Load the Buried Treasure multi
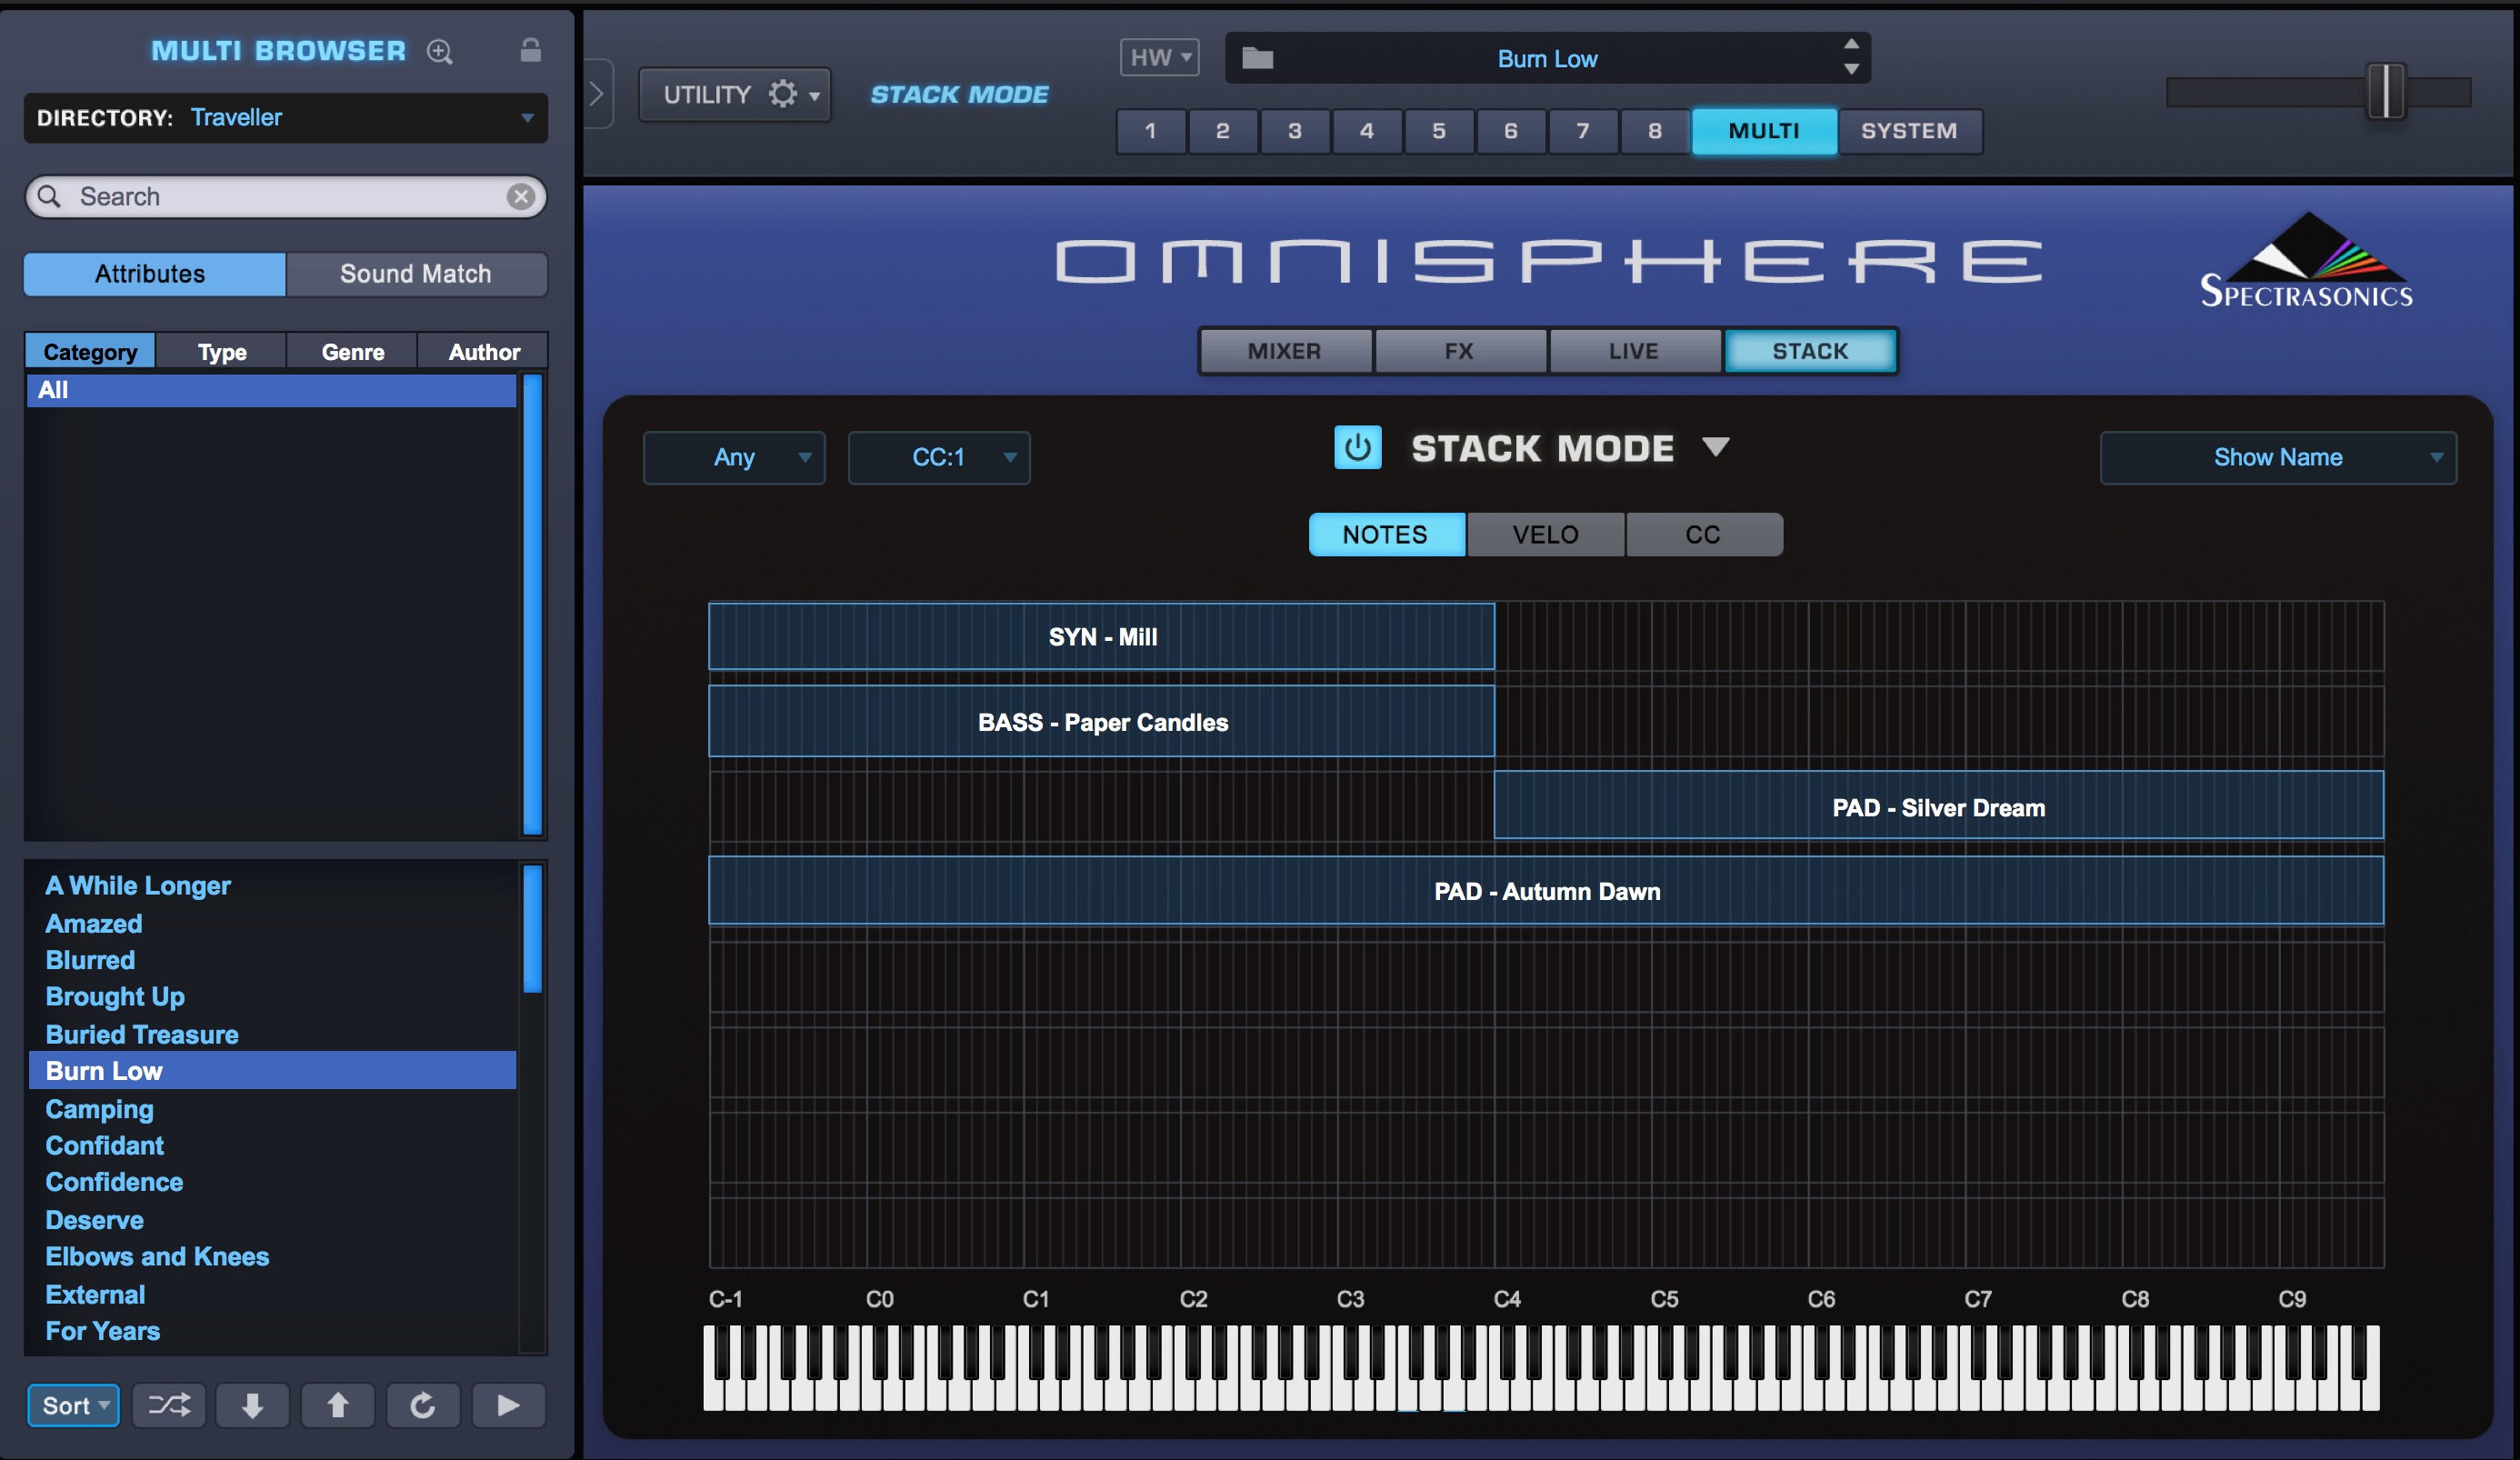The image size is (2520, 1460). pos(142,1034)
